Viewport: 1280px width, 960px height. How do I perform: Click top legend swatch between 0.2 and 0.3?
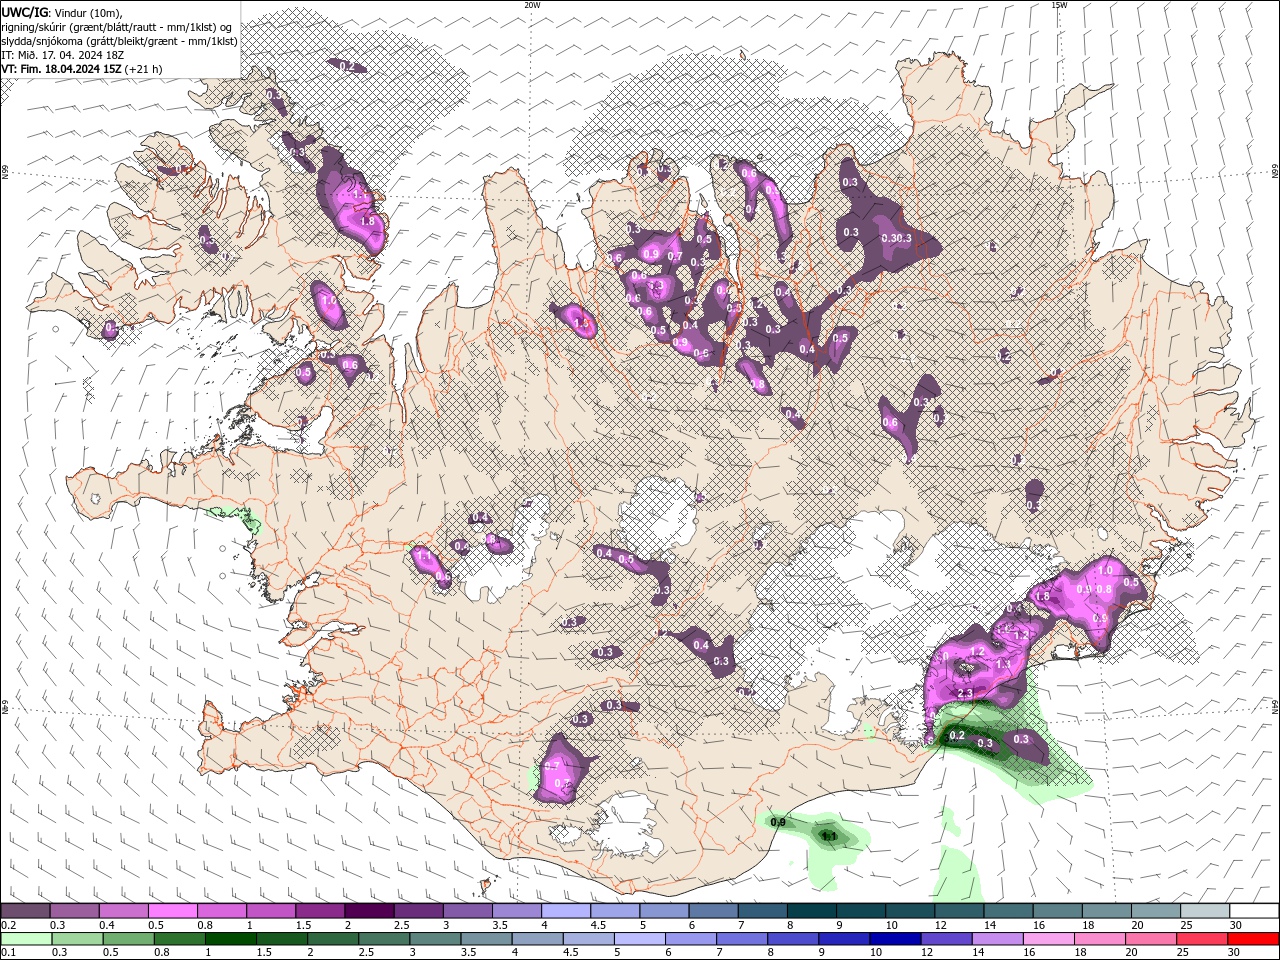point(25,911)
